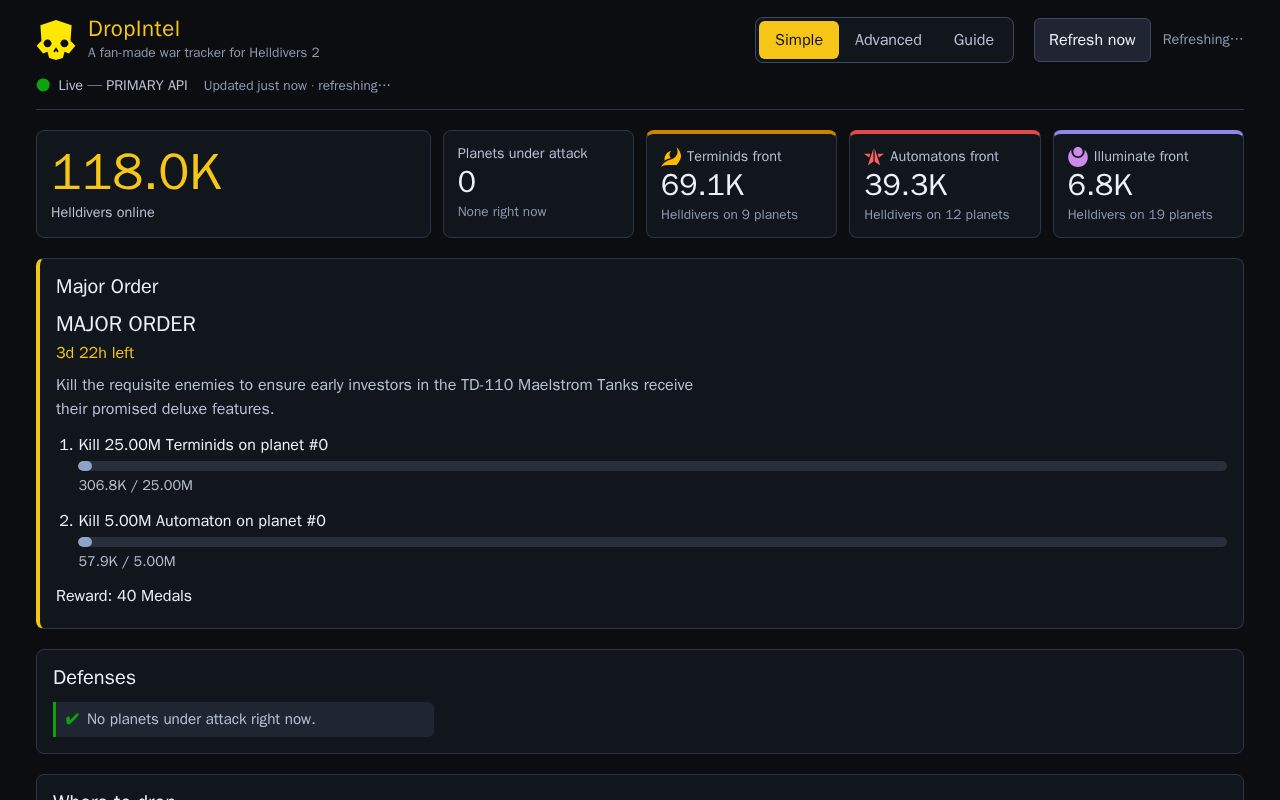The width and height of the screenshot is (1280, 800).
Task: Click Helldivers on 12 planets text
Action: [937, 215]
